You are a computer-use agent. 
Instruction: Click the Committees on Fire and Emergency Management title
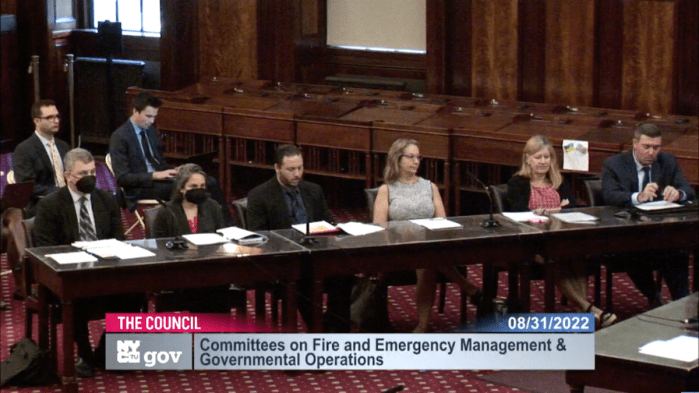(x=382, y=345)
